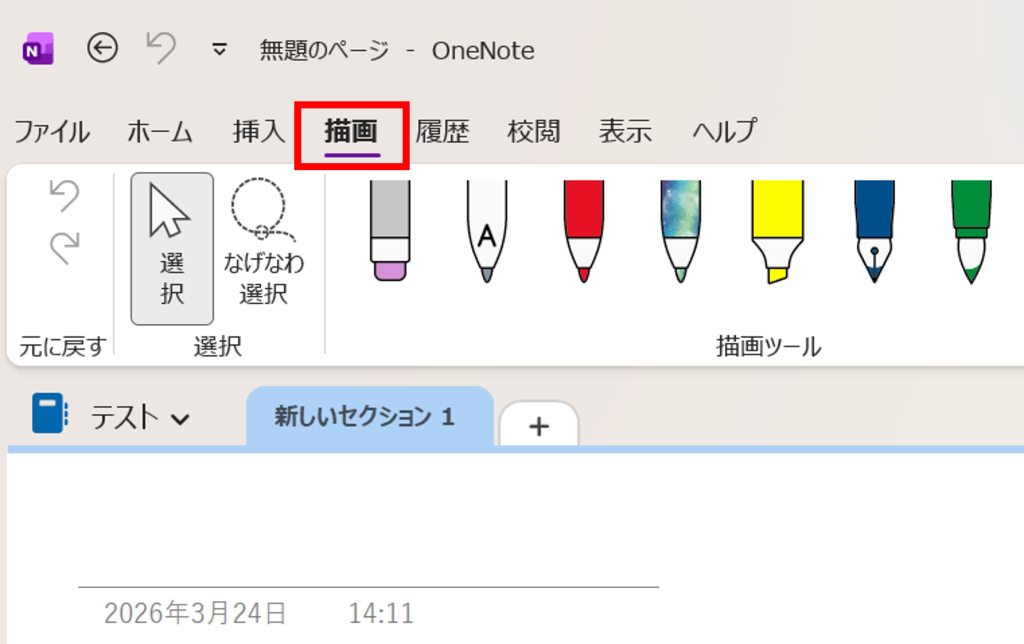Image resolution: width=1024 pixels, height=644 pixels.
Task: Choose the blue fountain pen
Action: pos(874,231)
